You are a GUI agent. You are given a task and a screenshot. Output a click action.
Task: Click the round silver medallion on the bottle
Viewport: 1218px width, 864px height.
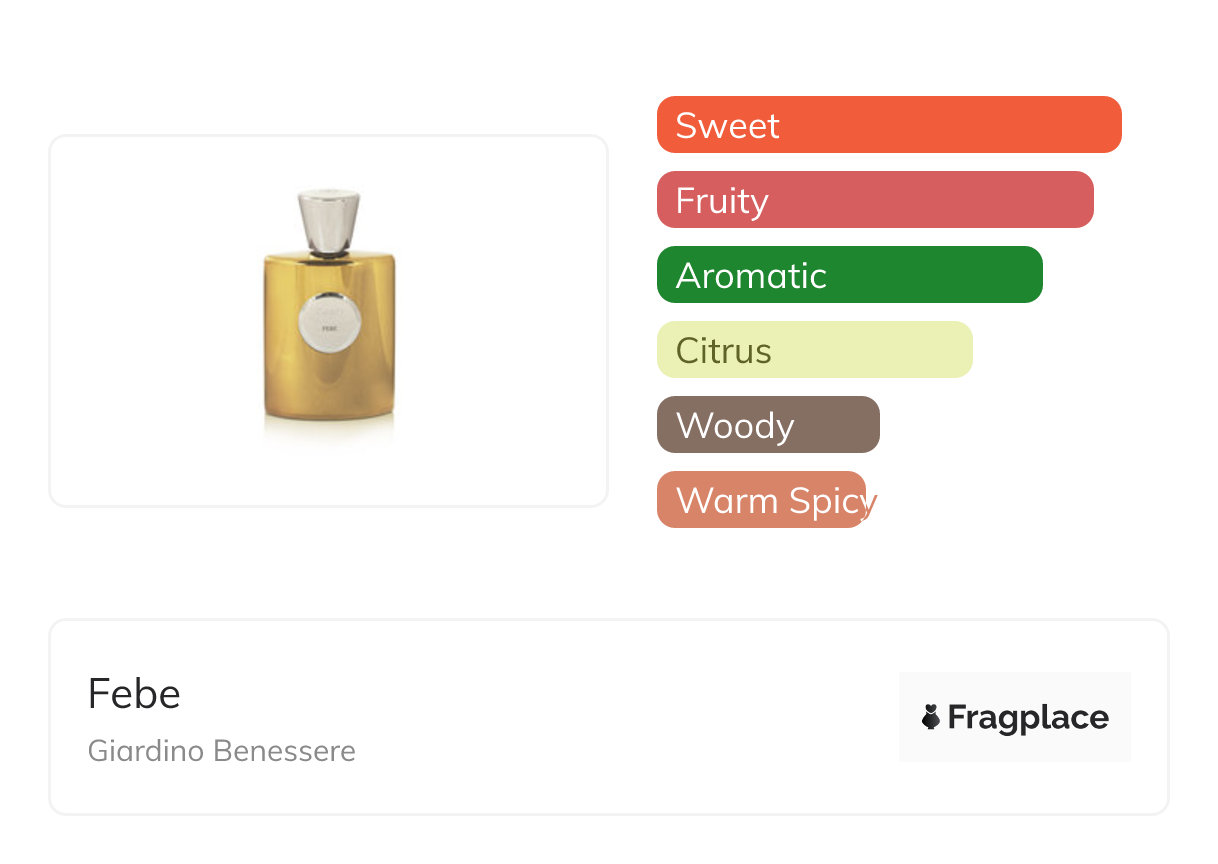(329, 316)
